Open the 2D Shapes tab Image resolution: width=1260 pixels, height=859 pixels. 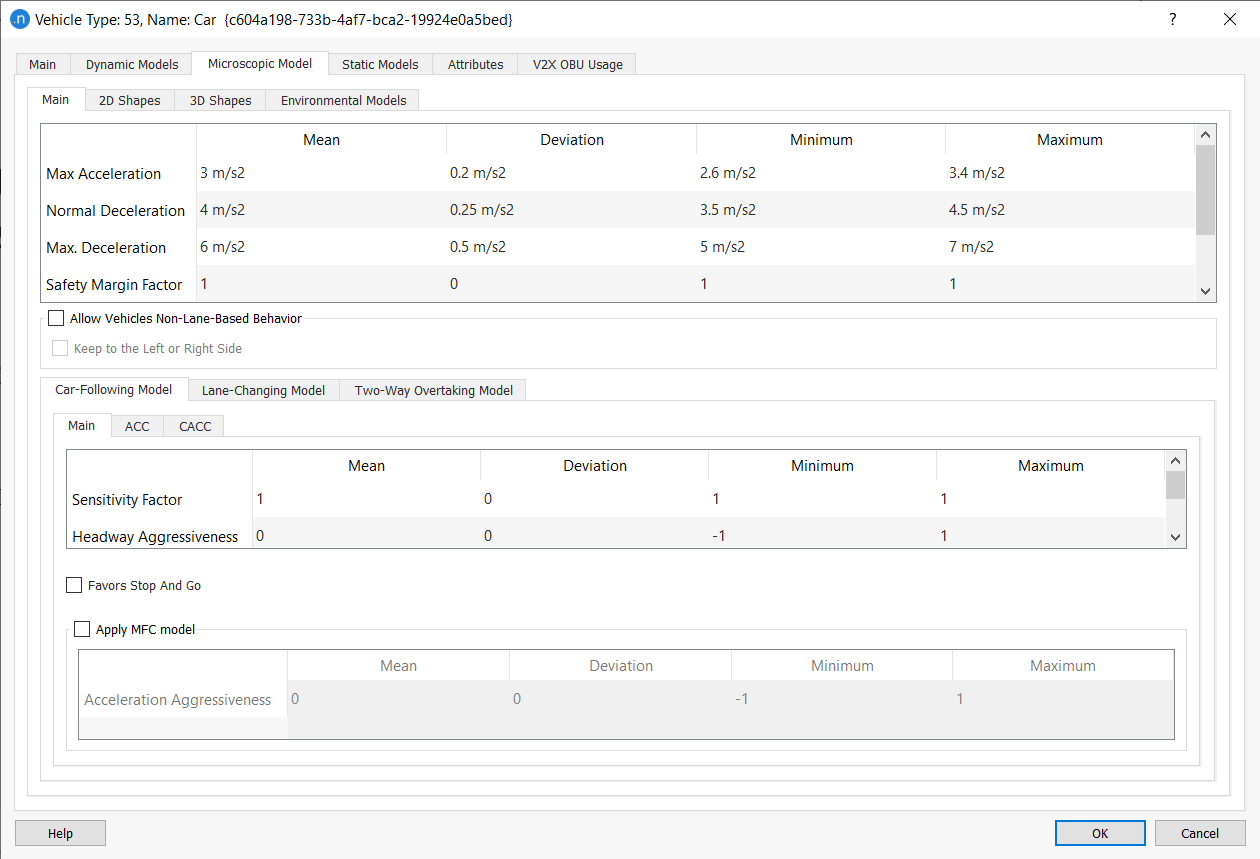(x=129, y=99)
